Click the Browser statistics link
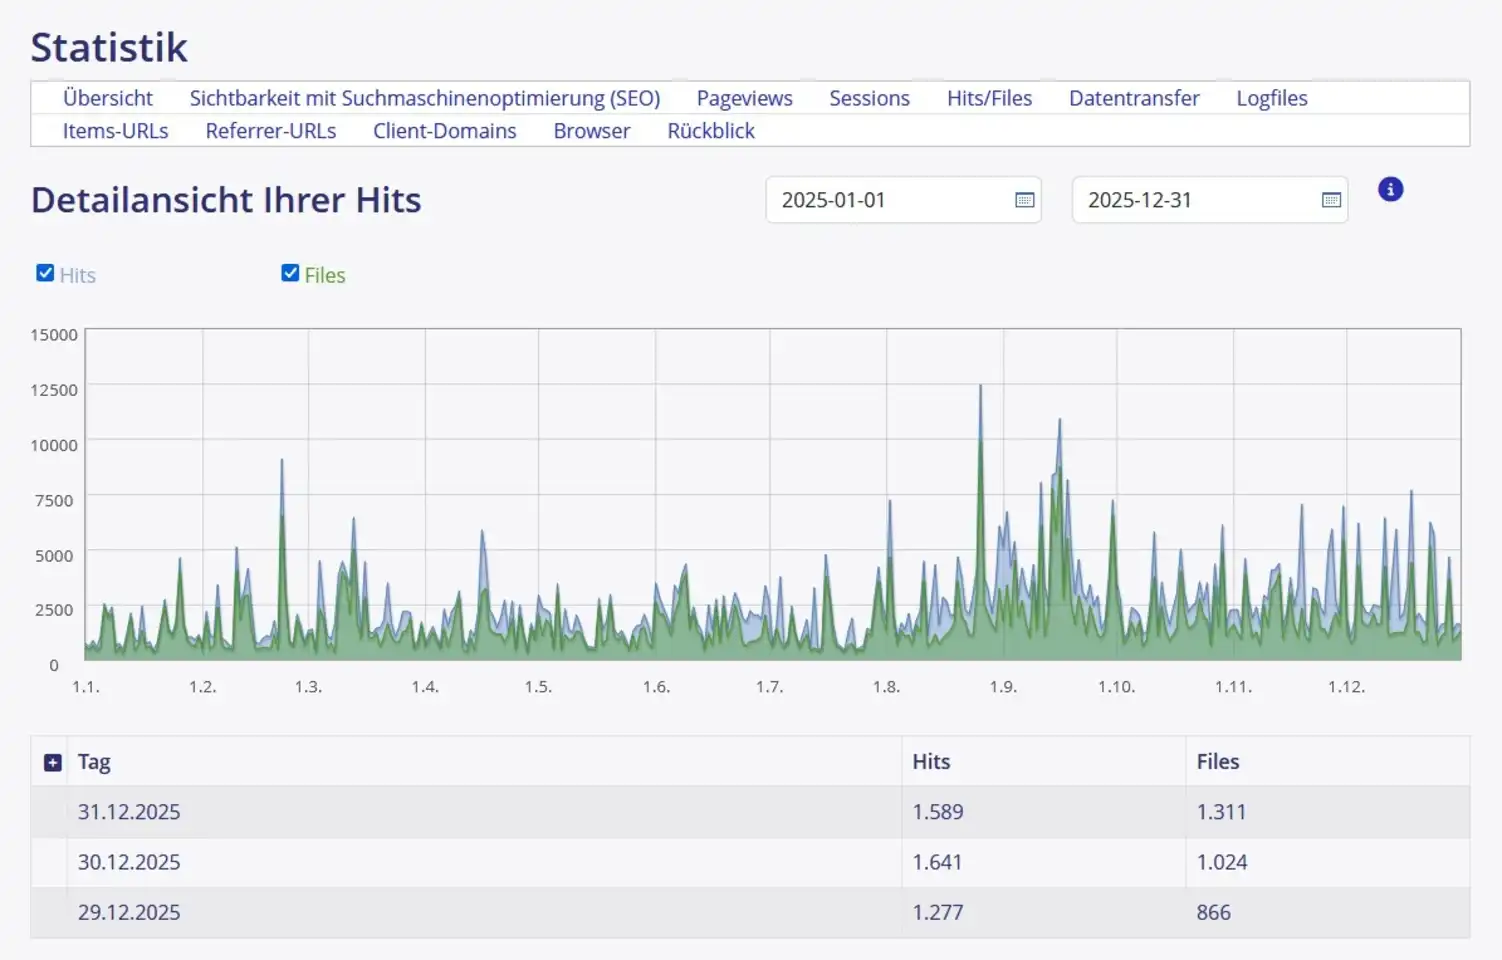The width and height of the screenshot is (1502, 960). (592, 131)
